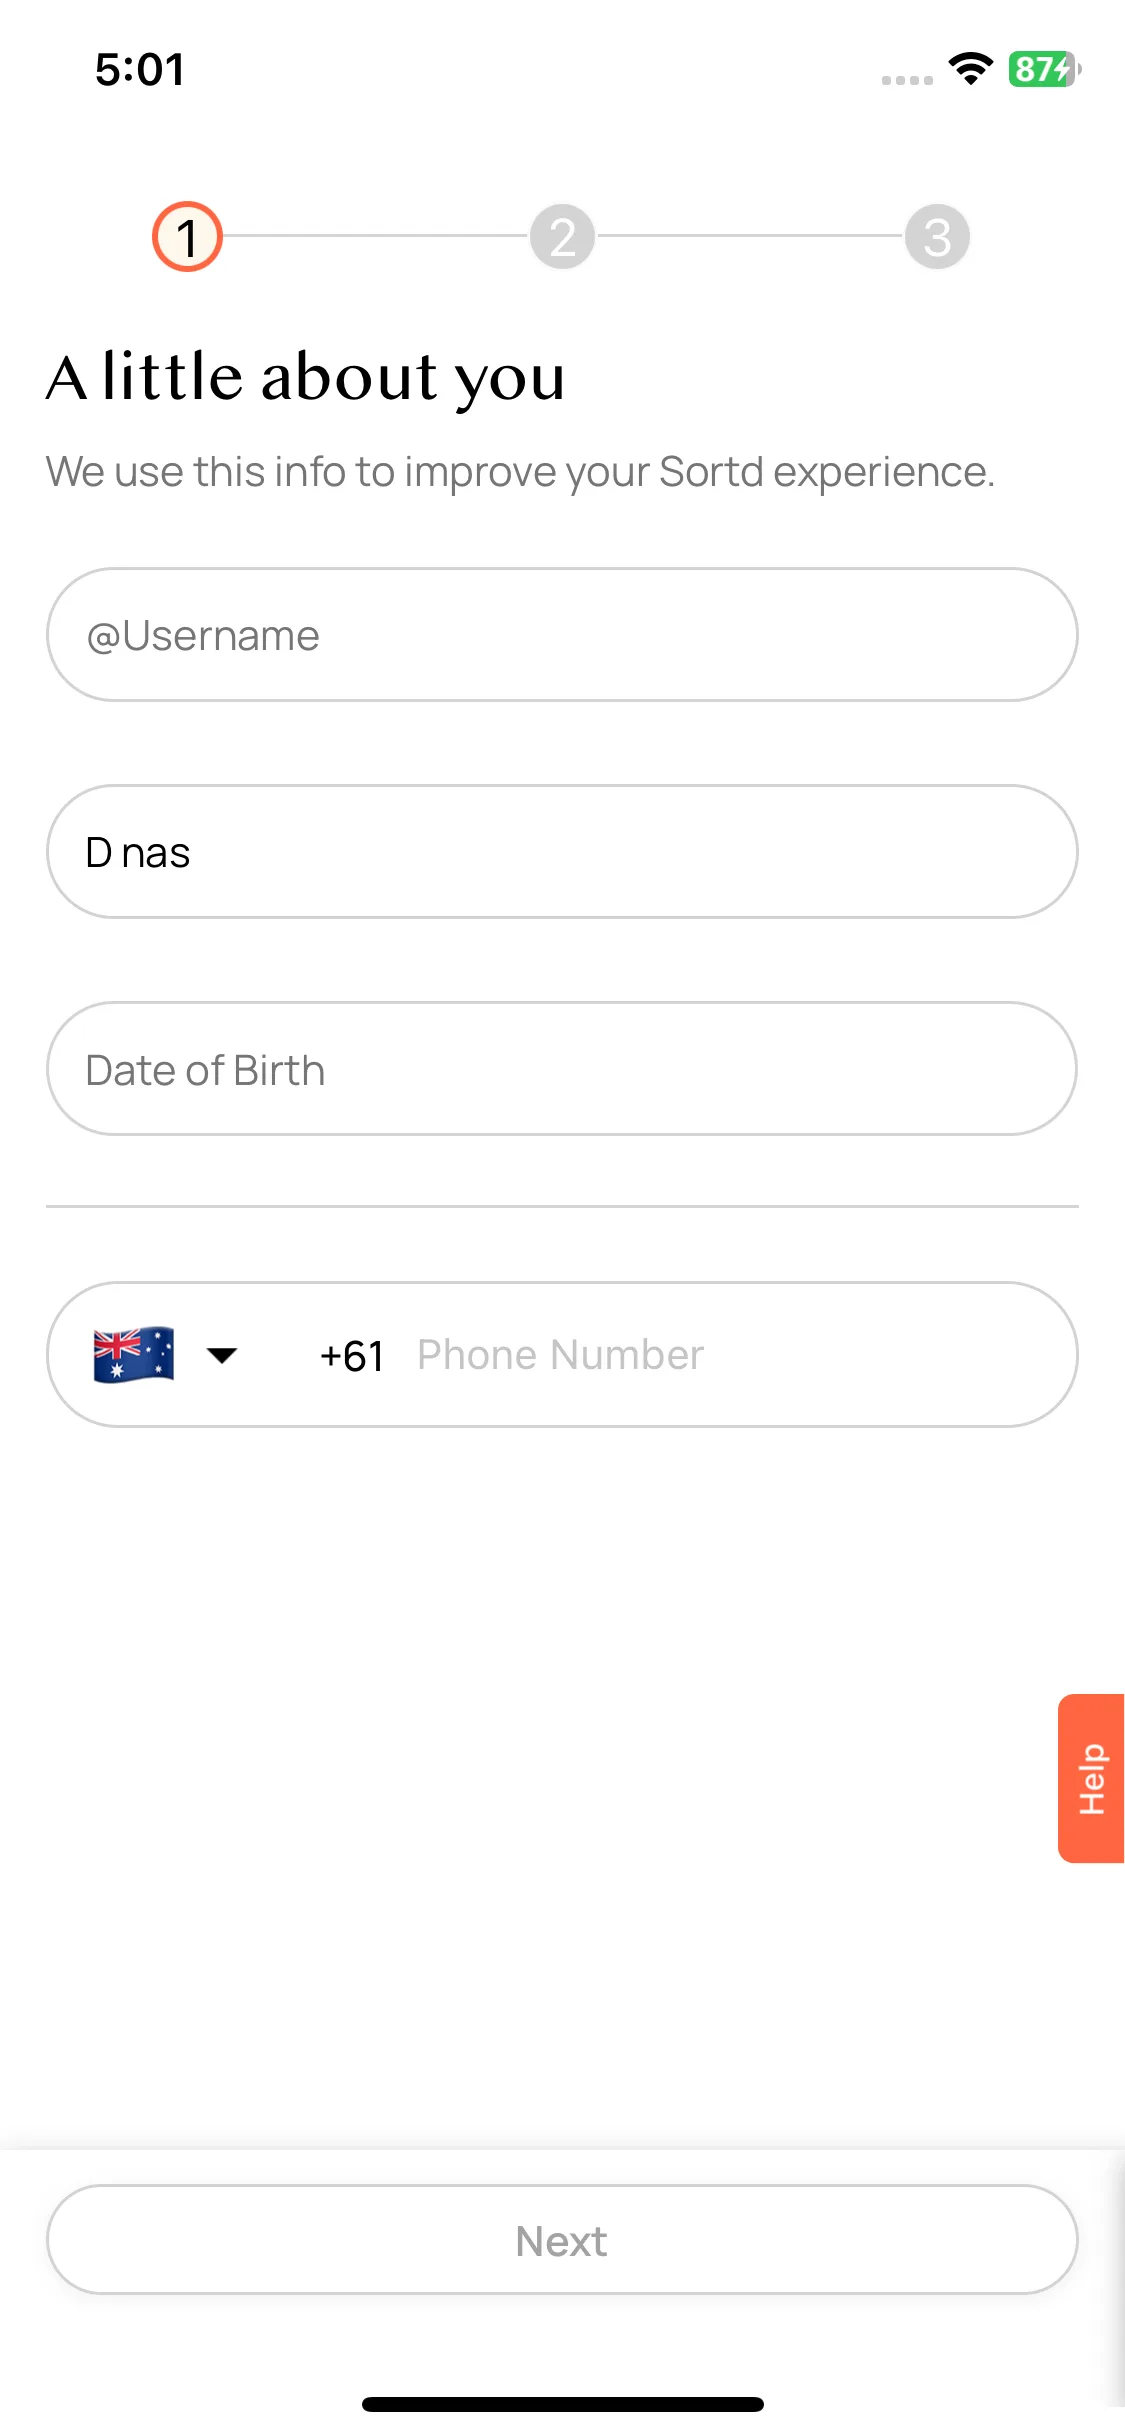Tap the step 1 progress indicator
Image resolution: width=1125 pixels, height=2436 pixels.
click(x=187, y=237)
